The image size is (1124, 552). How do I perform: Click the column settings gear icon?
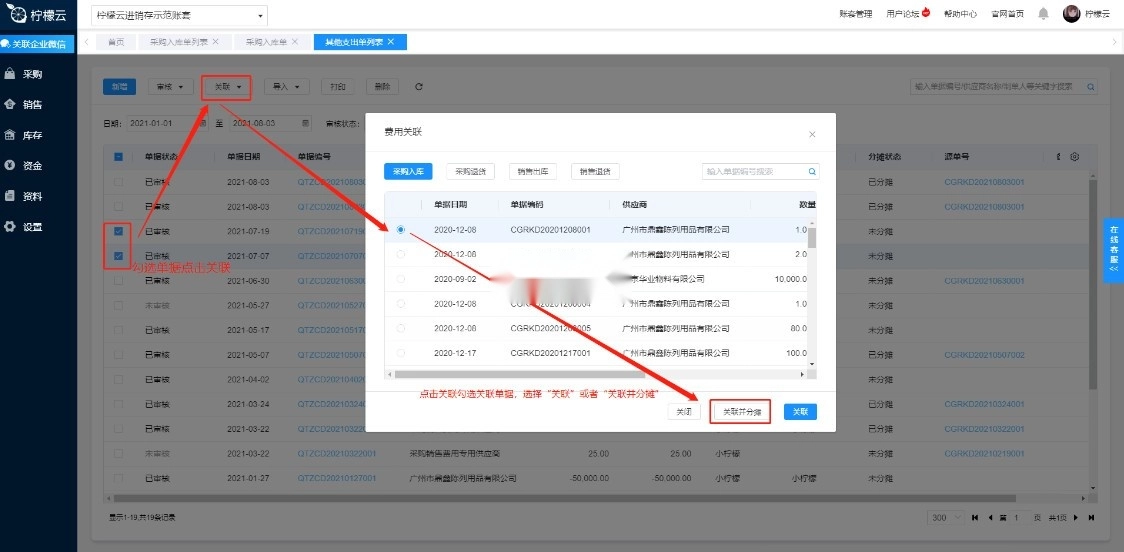(x=1075, y=157)
